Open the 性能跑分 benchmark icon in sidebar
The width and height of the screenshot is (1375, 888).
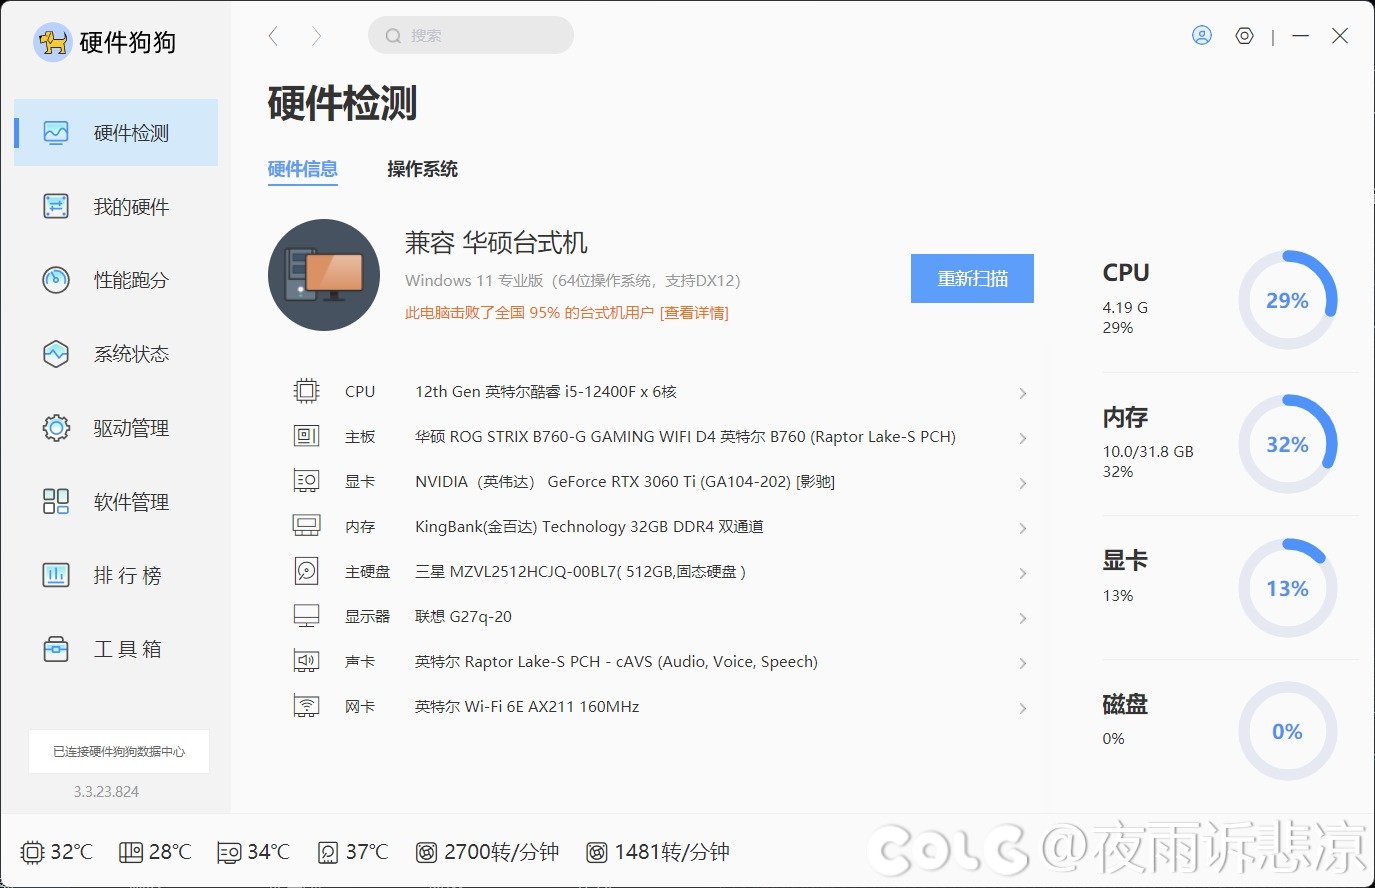56,280
